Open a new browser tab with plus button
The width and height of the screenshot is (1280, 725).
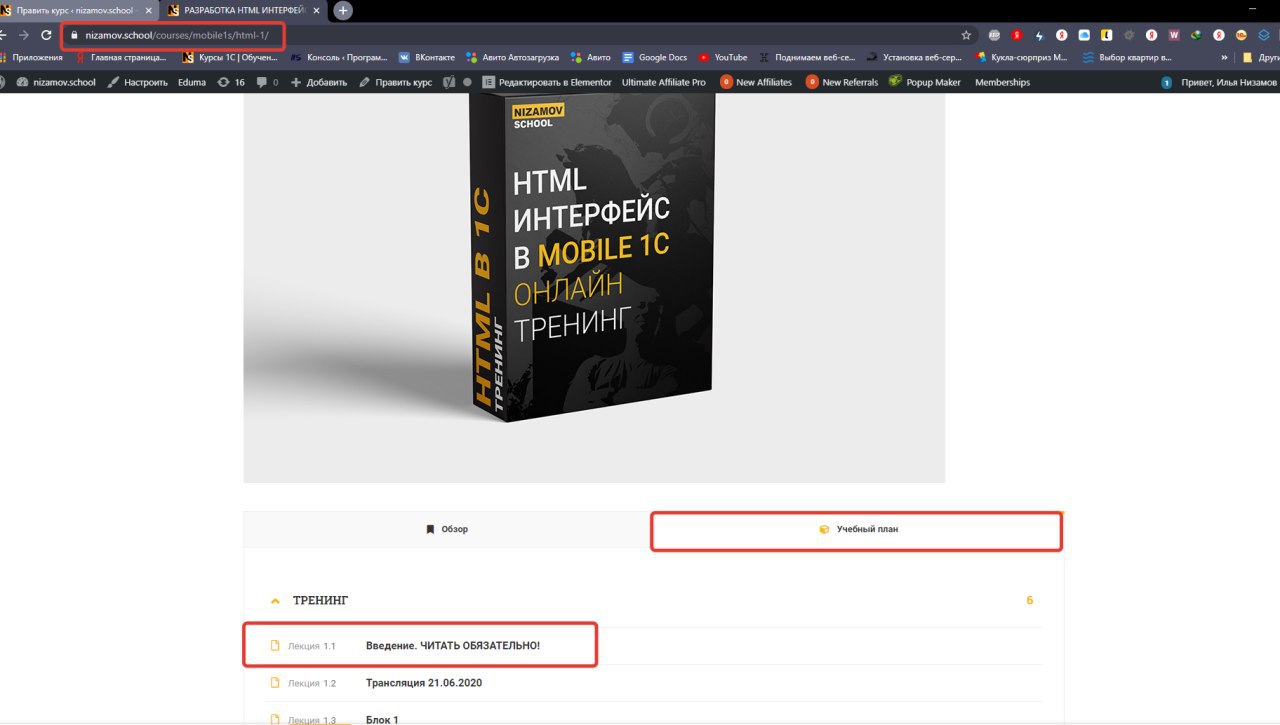tap(343, 10)
